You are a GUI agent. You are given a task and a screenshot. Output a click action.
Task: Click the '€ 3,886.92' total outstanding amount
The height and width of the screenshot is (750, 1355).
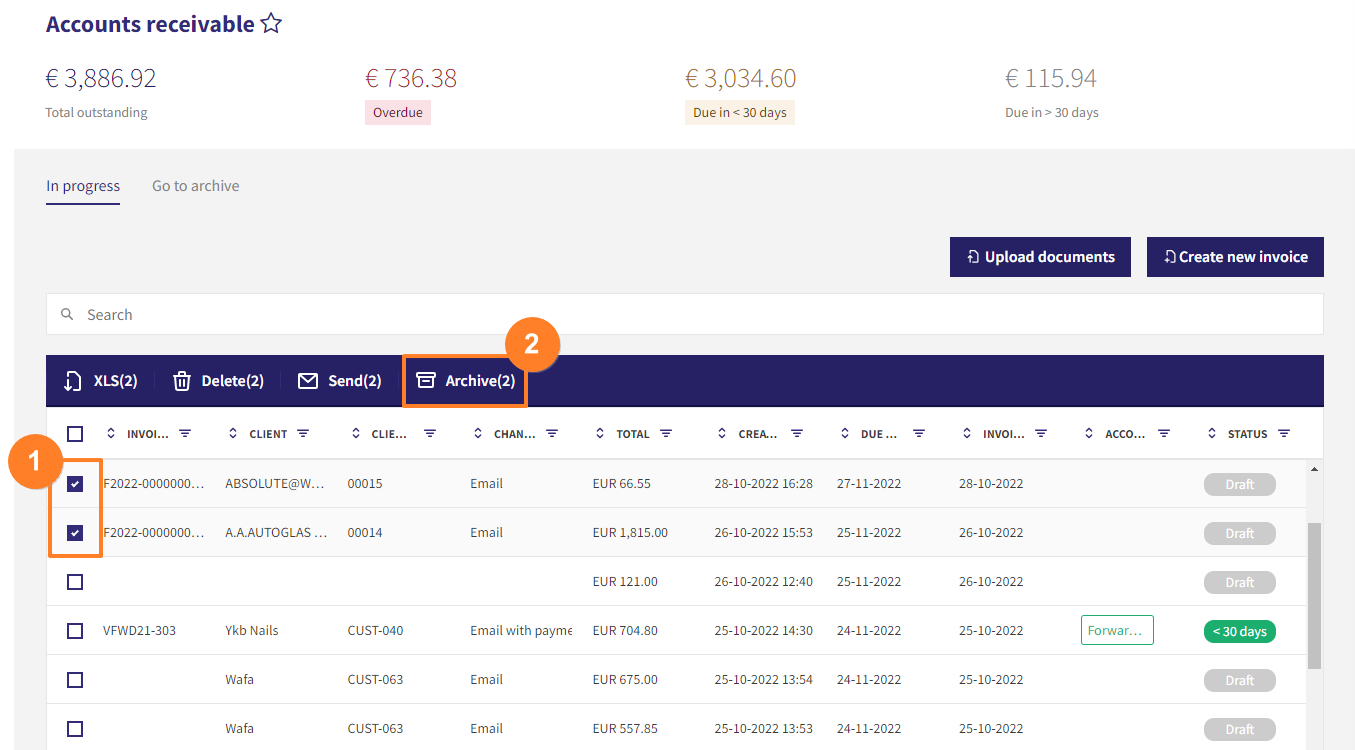tap(101, 78)
